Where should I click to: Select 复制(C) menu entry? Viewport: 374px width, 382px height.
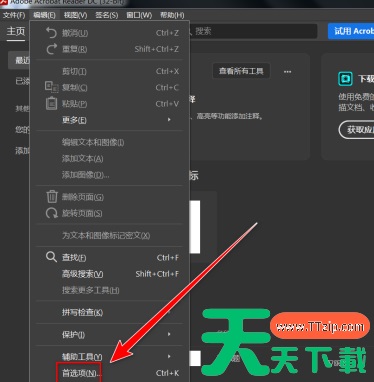pos(109,88)
